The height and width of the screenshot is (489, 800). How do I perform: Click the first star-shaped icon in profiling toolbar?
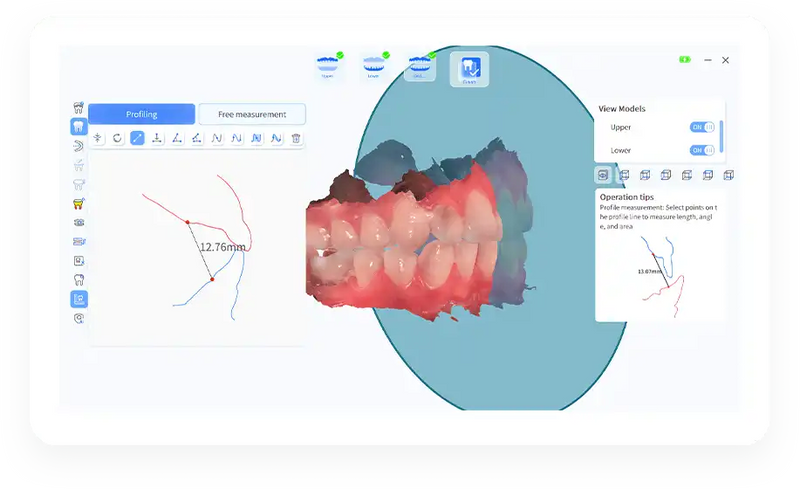coord(97,138)
